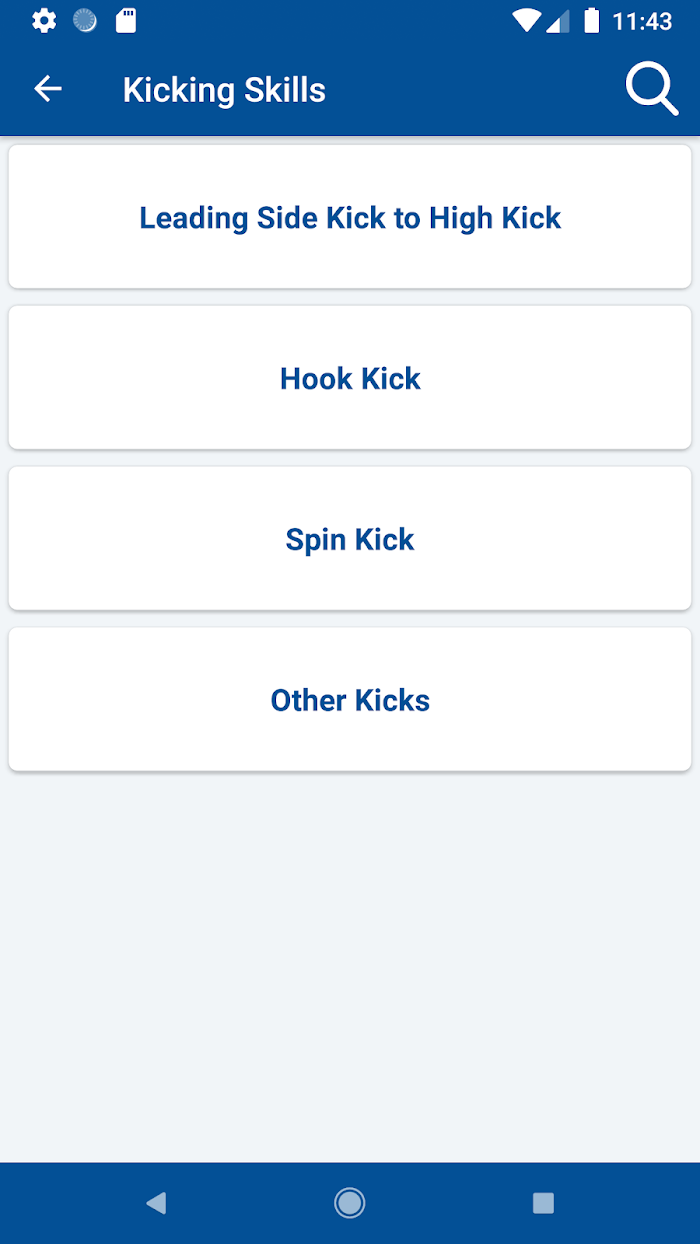700x1244 pixels.
Task: Tap the Kicking Skills title
Action: [x=224, y=90]
